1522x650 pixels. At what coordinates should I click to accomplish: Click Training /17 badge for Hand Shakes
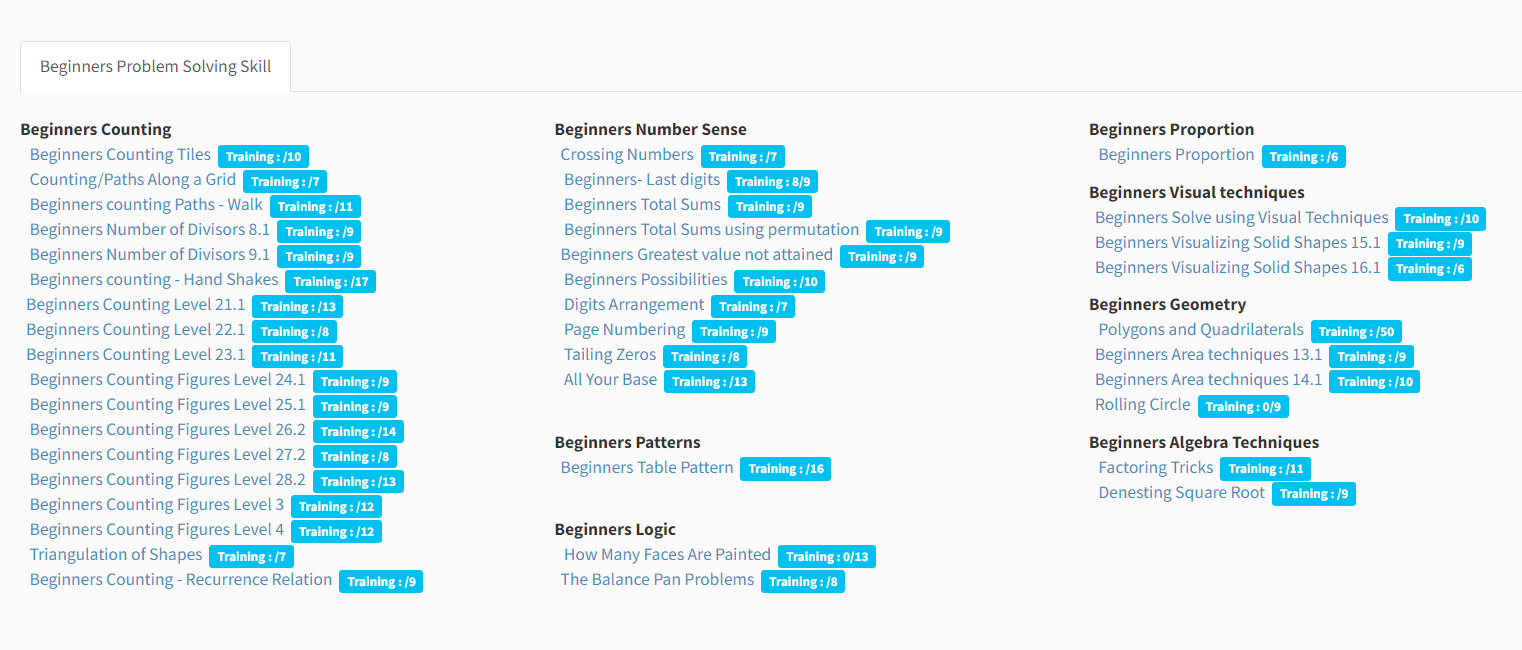tap(330, 282)
